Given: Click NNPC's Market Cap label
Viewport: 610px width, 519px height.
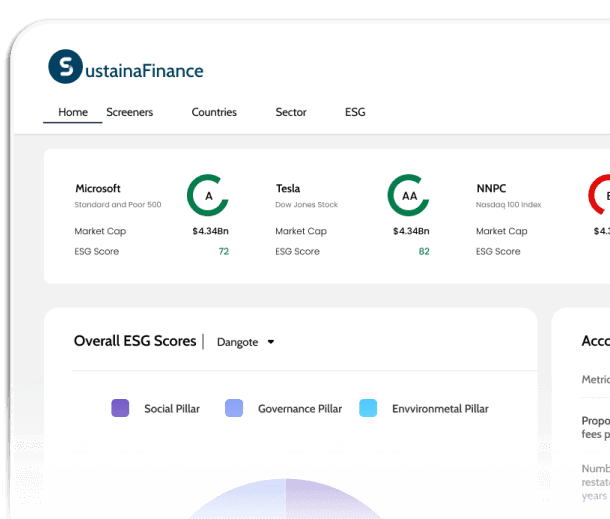Looking at the screenshot, I should point(501,231).
